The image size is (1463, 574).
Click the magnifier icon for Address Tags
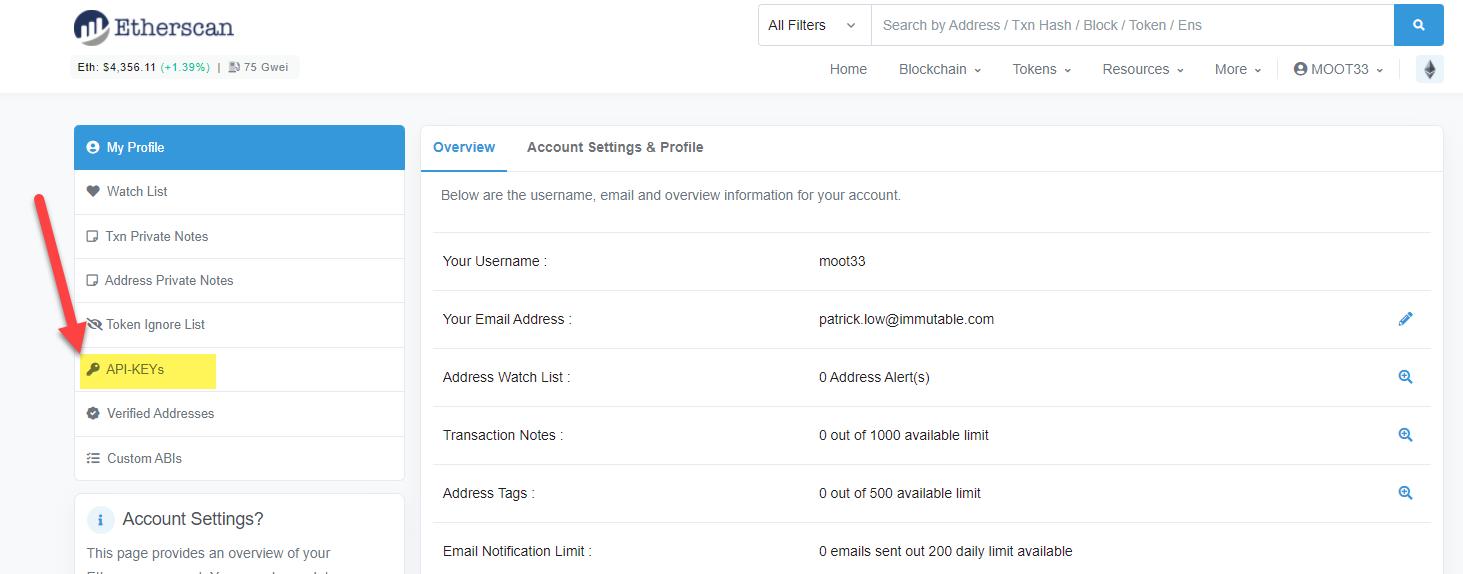(1405, 493)
